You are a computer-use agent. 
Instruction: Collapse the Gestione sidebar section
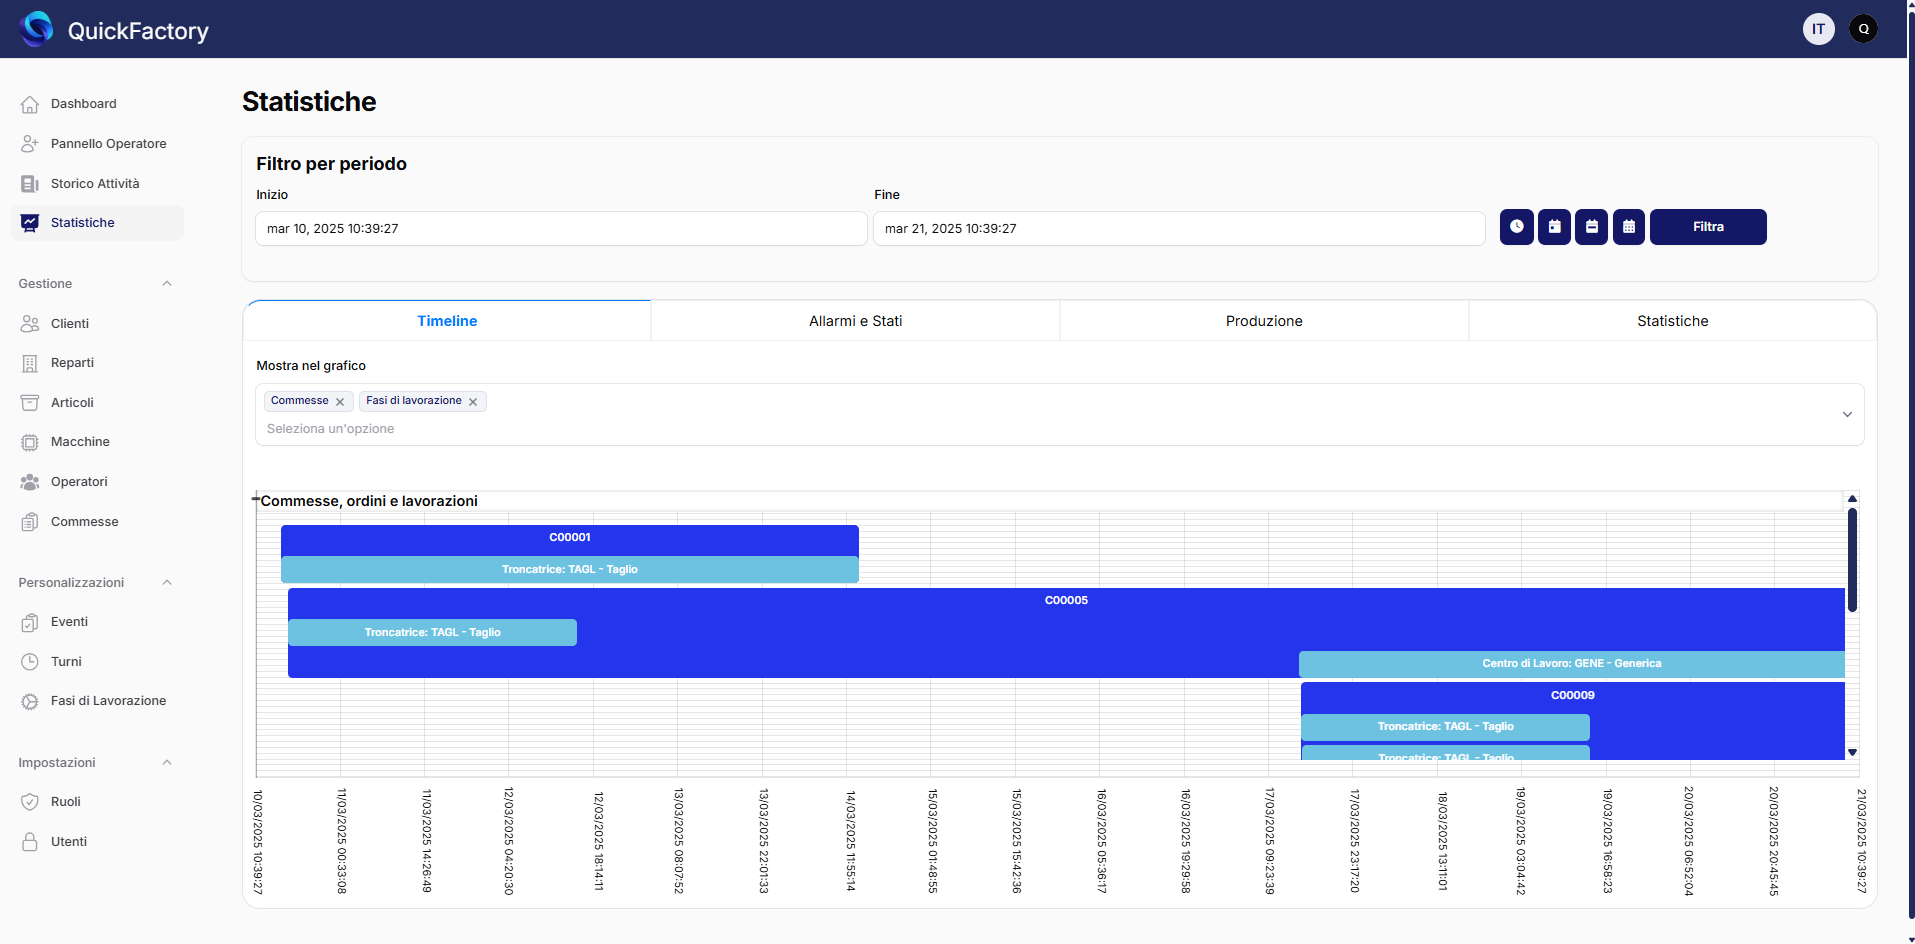pyautogui.click(x=167, y=284)
